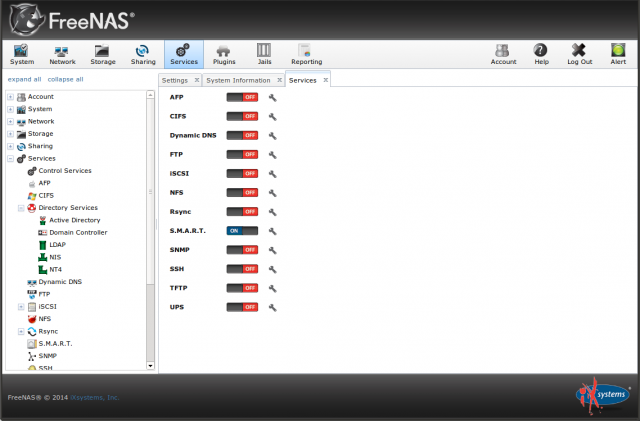Screen dimensions: 640x421
Task: Open the System toolbar icon
Action: pos(22,54)
